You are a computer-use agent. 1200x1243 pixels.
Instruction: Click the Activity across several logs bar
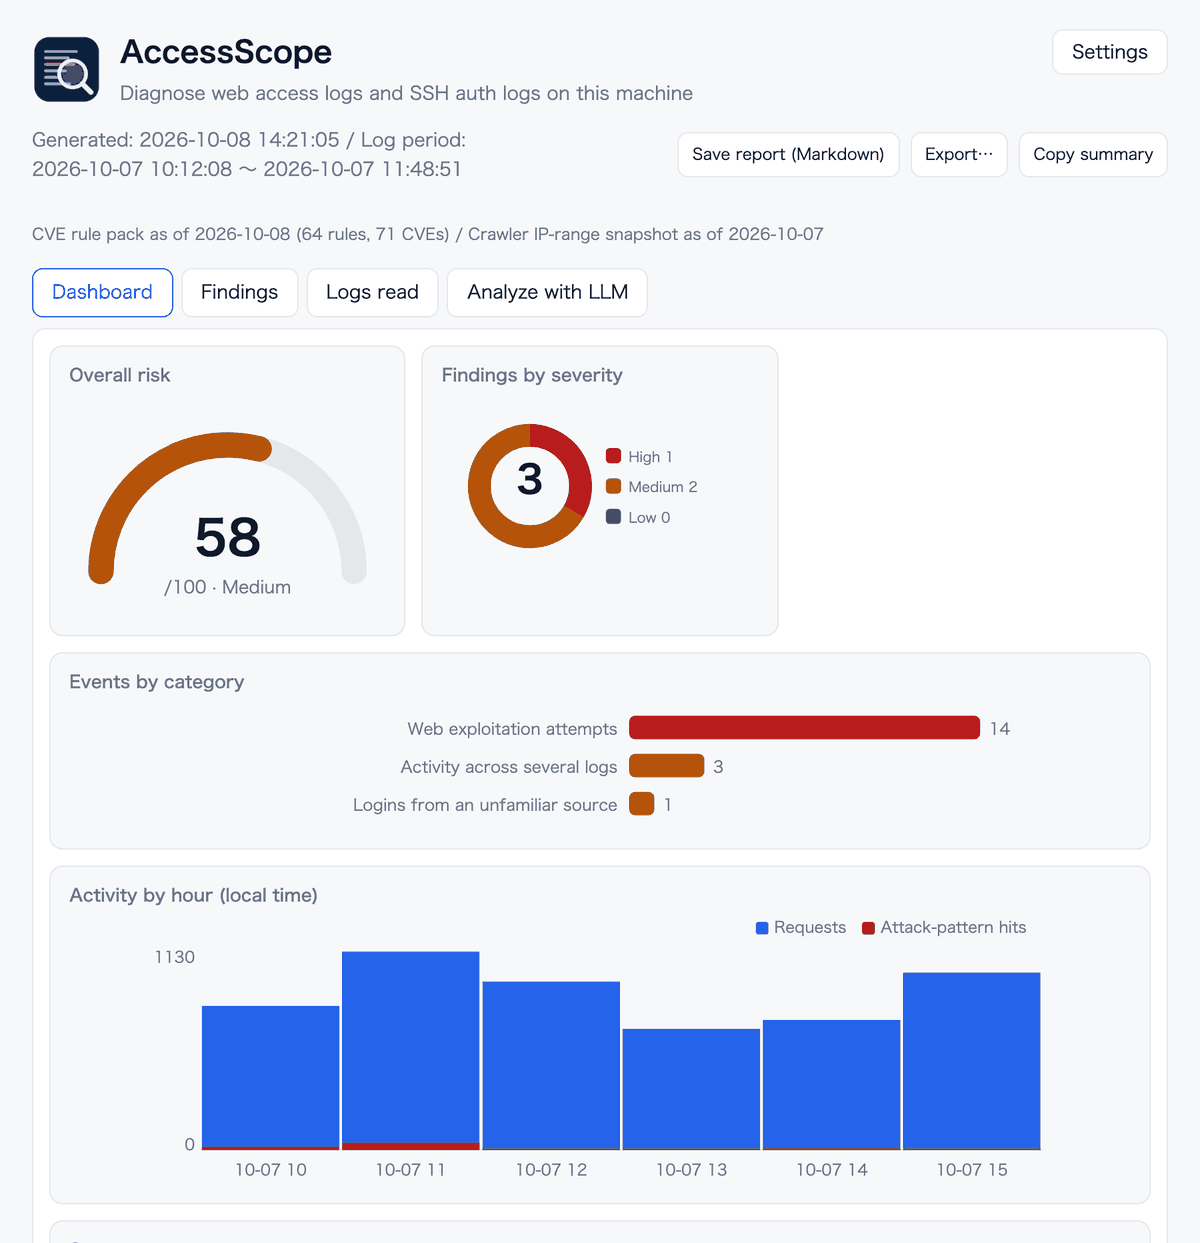[x=666, y=766]
